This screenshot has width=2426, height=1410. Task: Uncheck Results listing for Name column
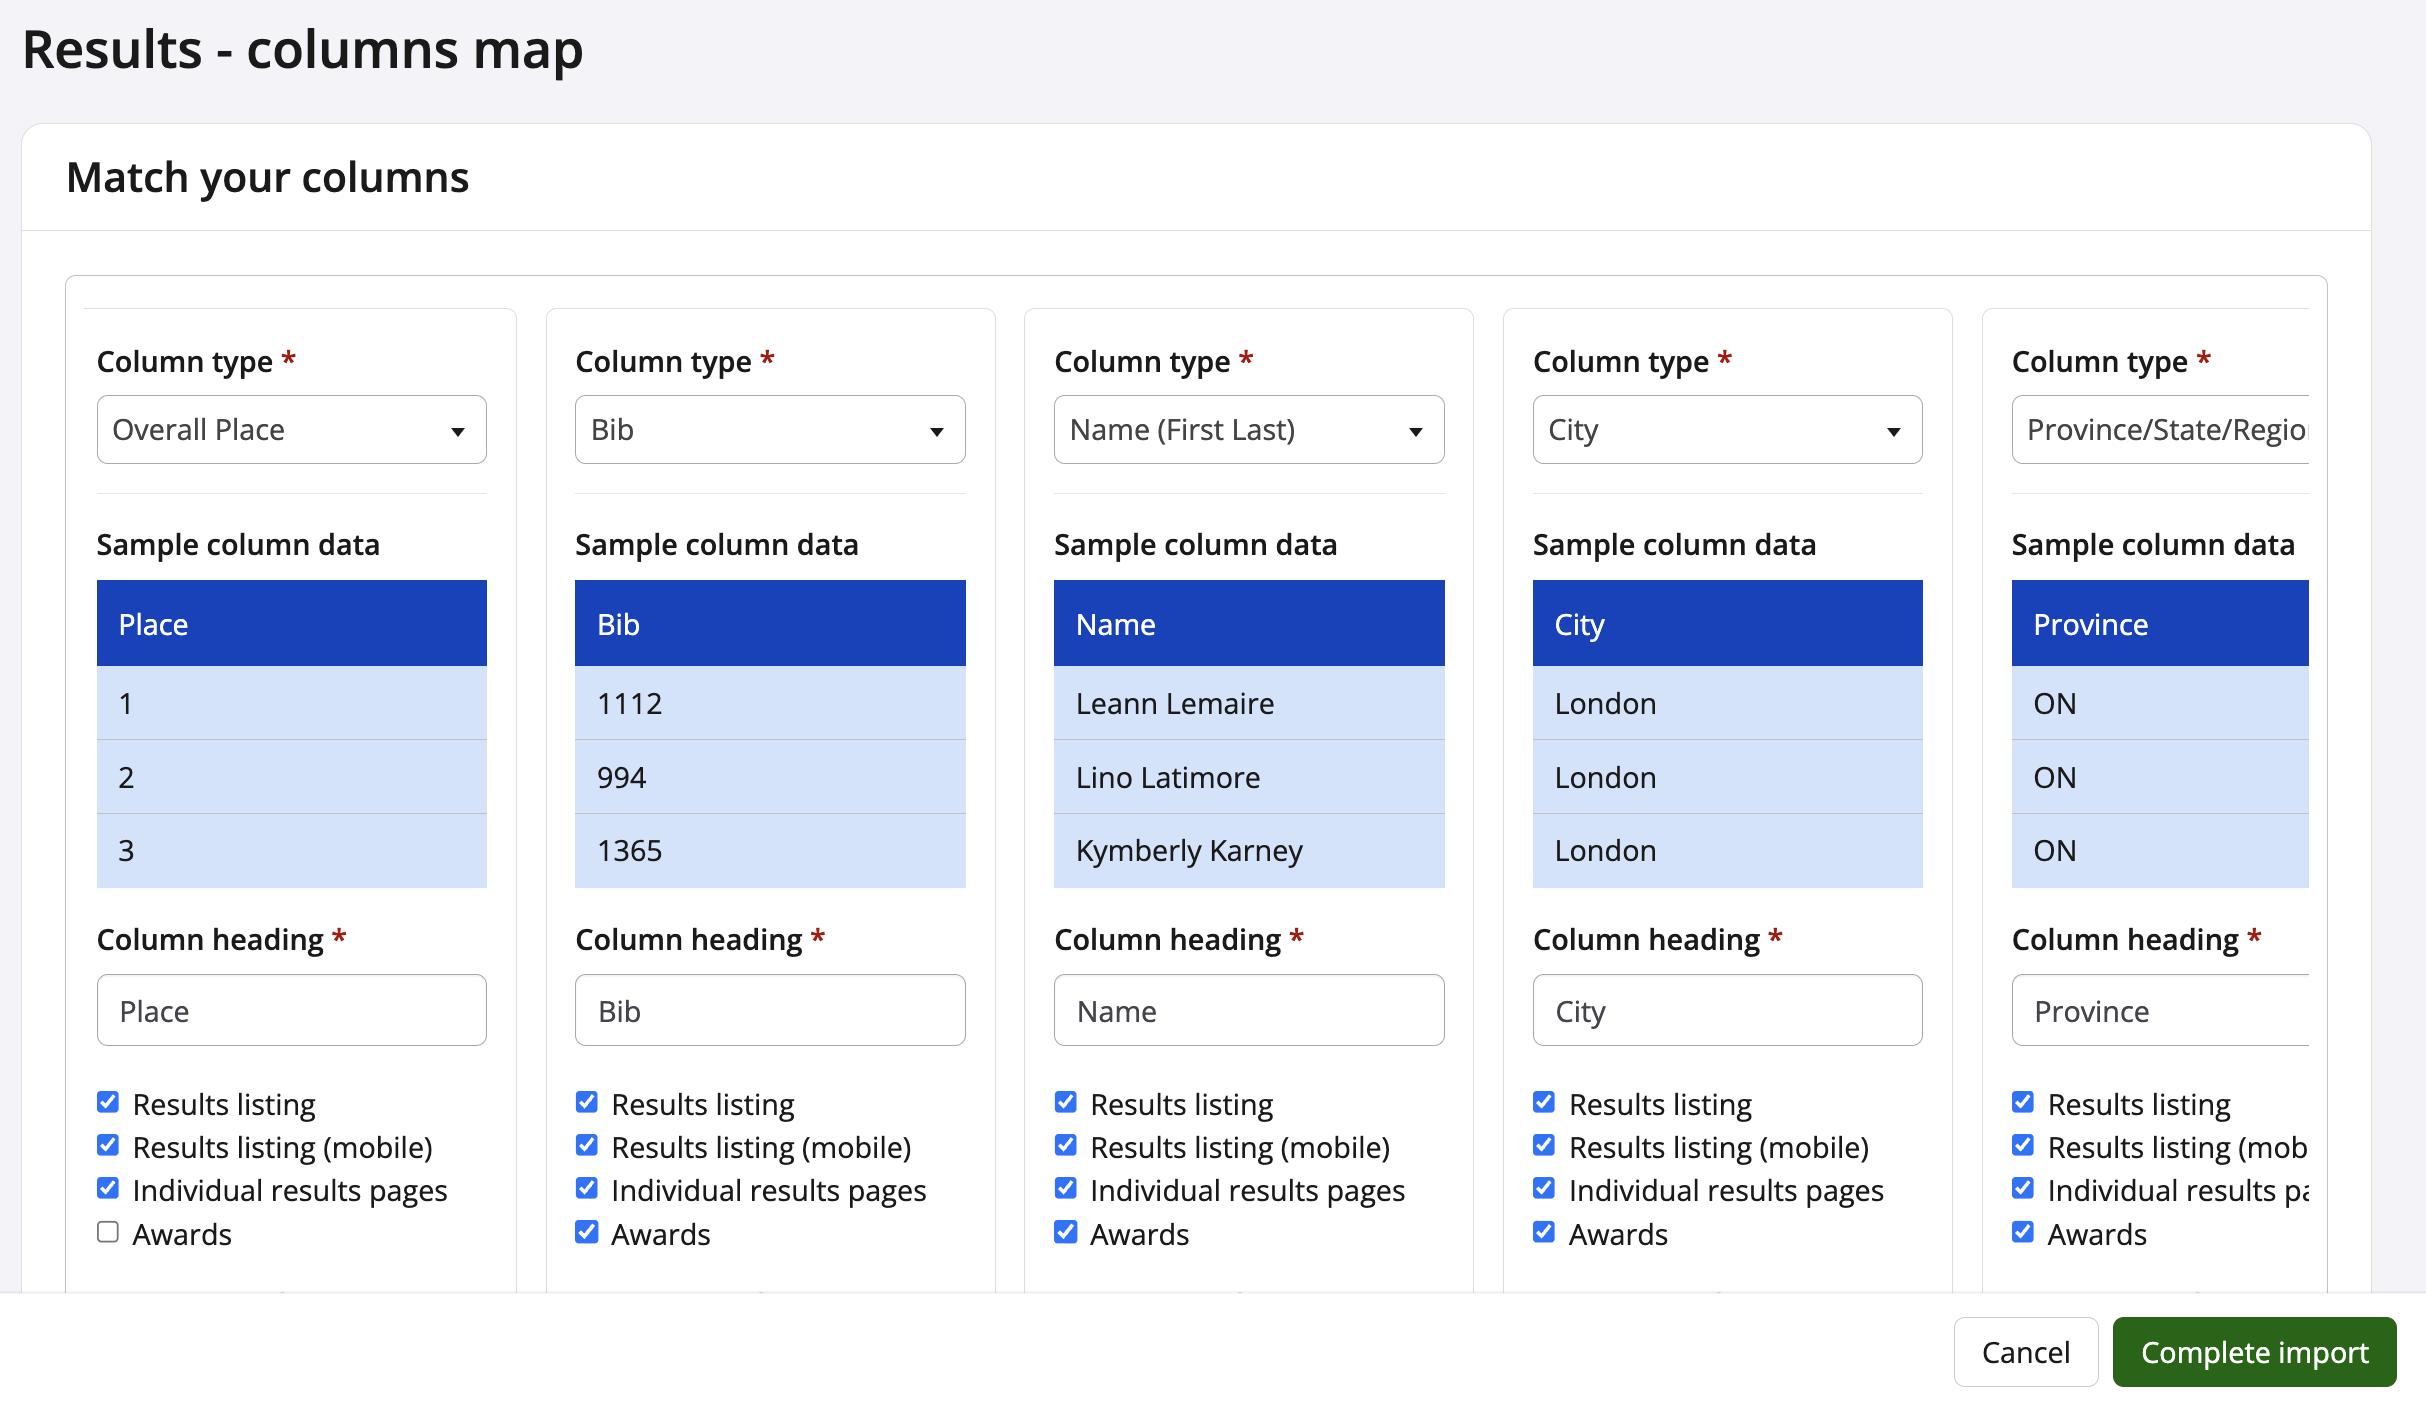pyautogui.click(x=1066, y=1102)
